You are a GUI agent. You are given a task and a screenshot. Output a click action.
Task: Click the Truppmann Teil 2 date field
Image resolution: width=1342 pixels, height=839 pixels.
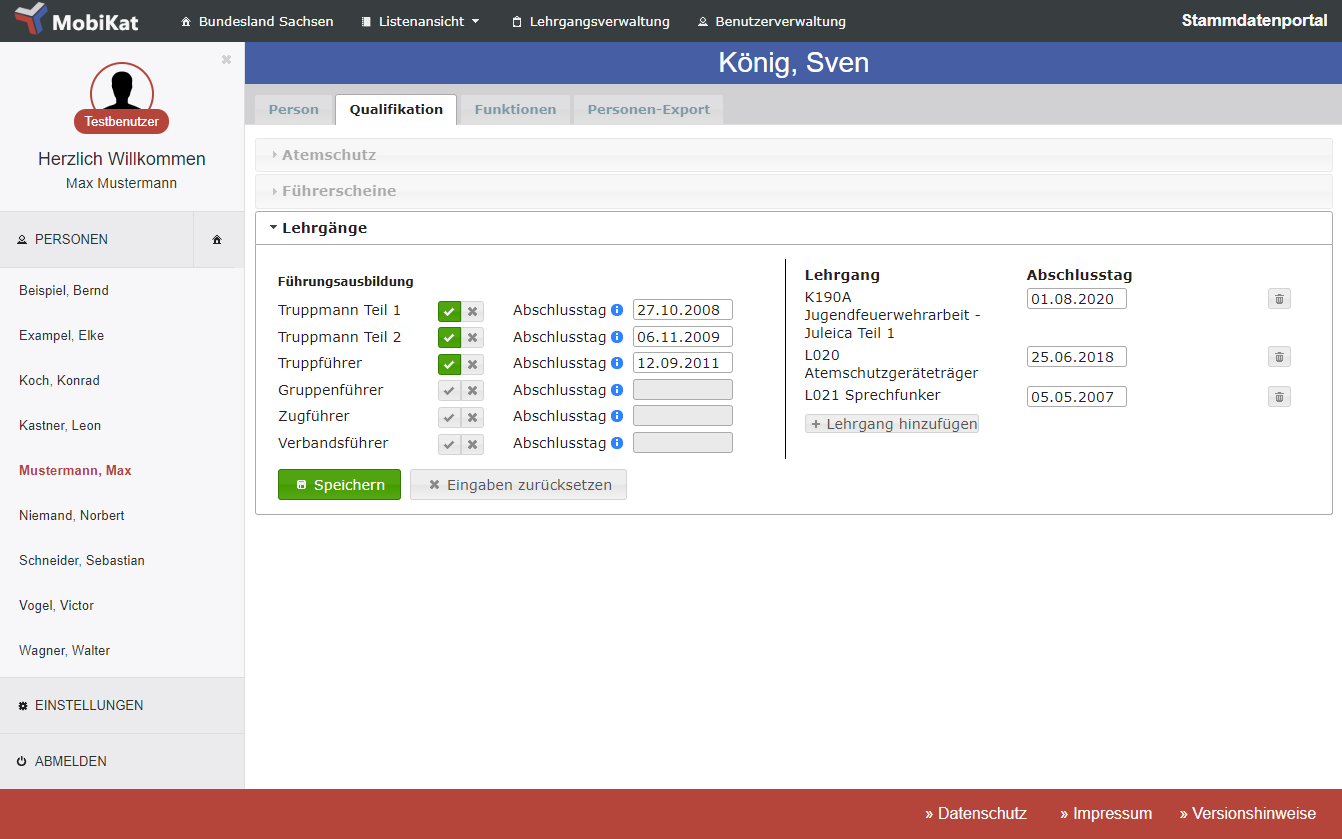tap(682, 337)
